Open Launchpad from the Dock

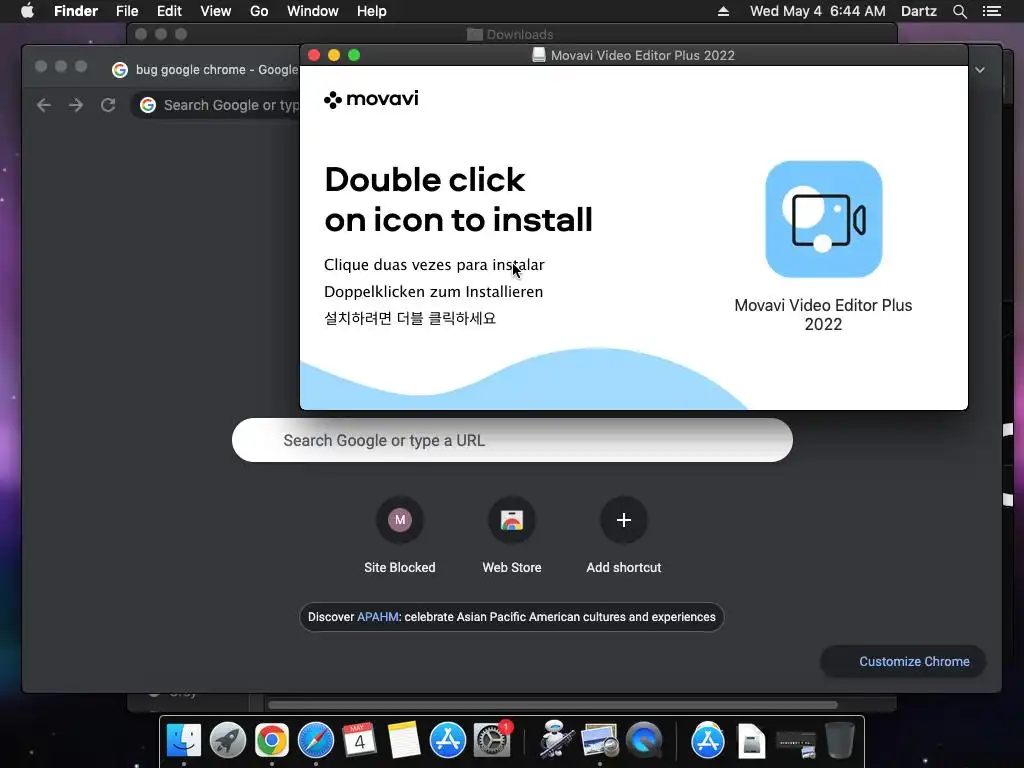pos(228,740)
